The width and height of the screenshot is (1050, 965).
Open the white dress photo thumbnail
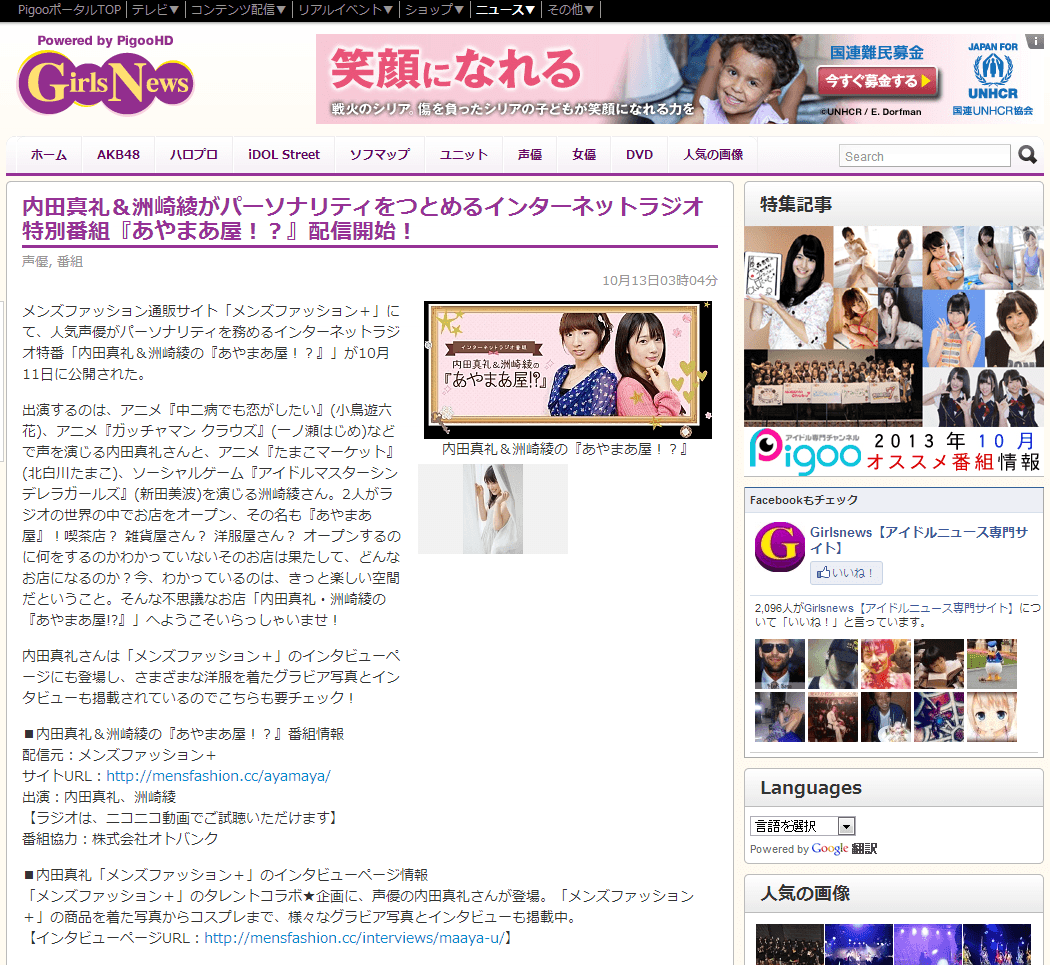(493, 509)
